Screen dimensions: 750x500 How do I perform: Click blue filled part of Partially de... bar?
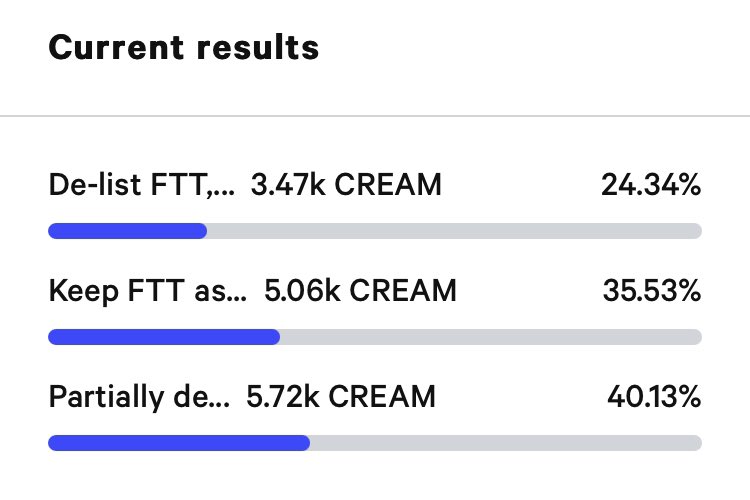(179, 443)
